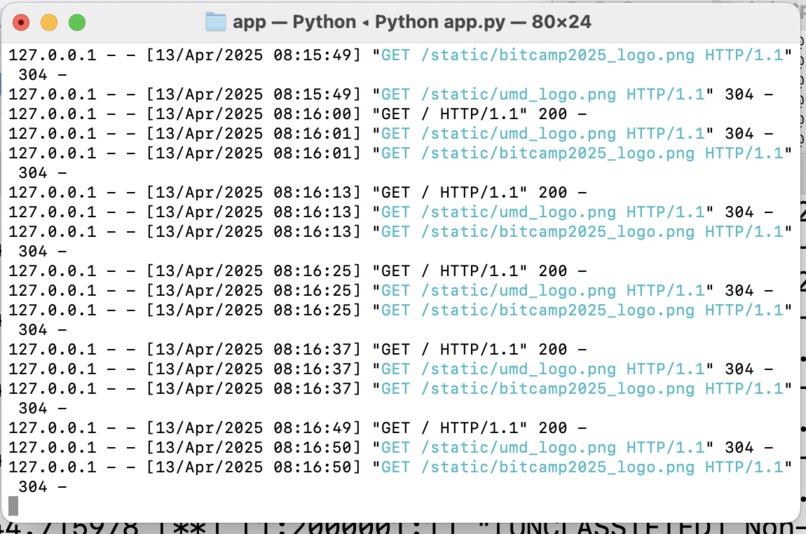This screenshot has width=806, height=534.
Task: Click the 08:16:37 umd_logo.png line
Action: click(391, 369)
